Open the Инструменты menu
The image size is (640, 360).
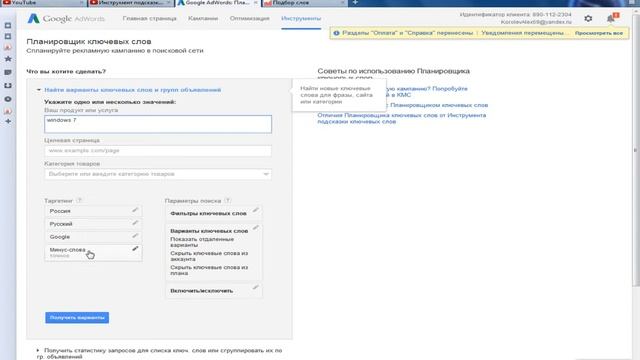(301, 18)
